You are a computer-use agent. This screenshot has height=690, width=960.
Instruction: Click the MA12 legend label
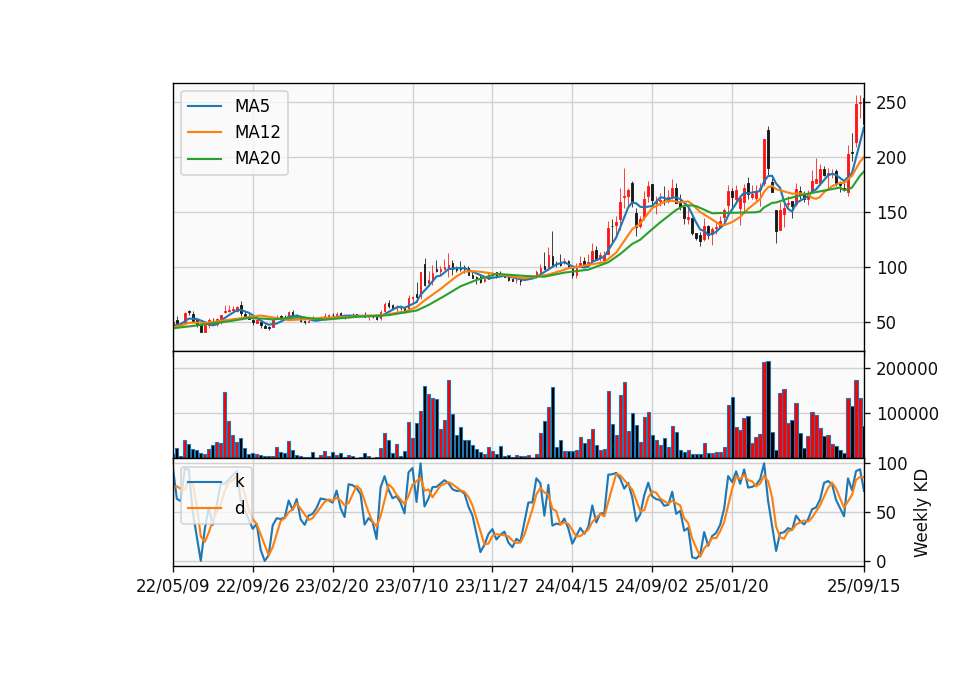pos(257,132)
